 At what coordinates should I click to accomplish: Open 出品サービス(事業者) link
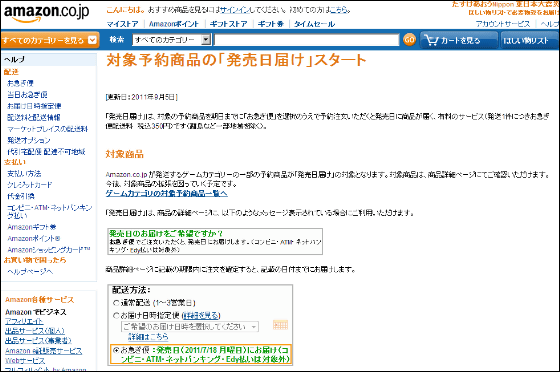(38, 341)
